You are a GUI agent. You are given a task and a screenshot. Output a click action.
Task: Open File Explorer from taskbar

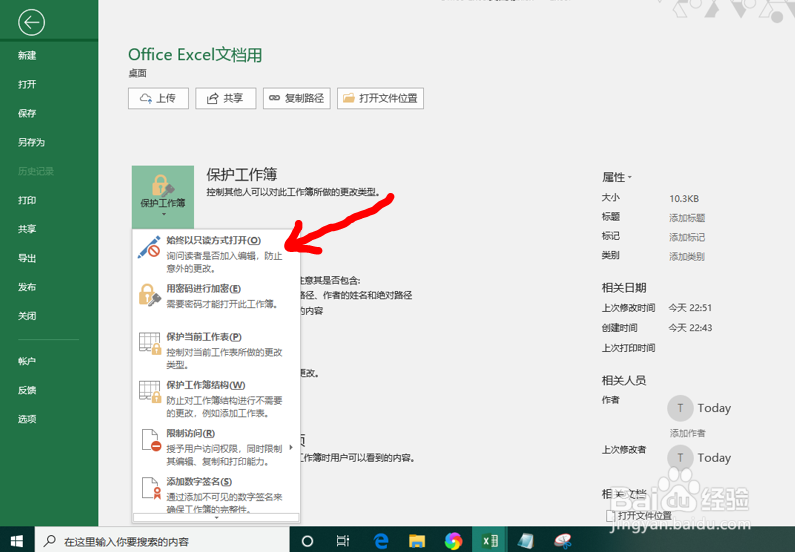[417, 541]
